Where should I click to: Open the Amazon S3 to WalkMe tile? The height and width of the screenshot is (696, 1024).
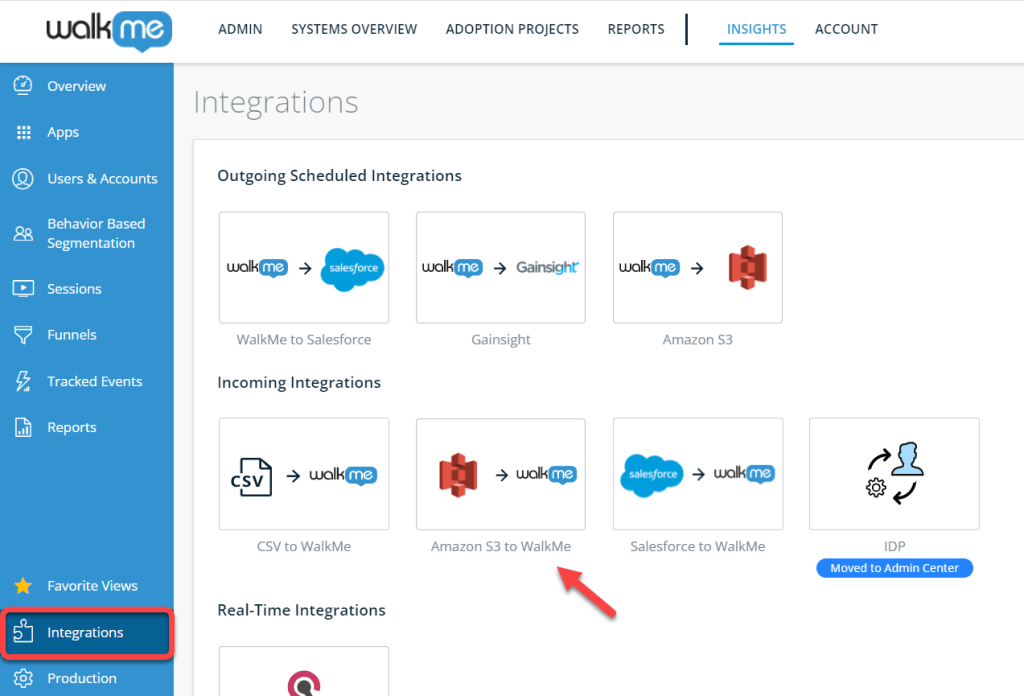500,474
